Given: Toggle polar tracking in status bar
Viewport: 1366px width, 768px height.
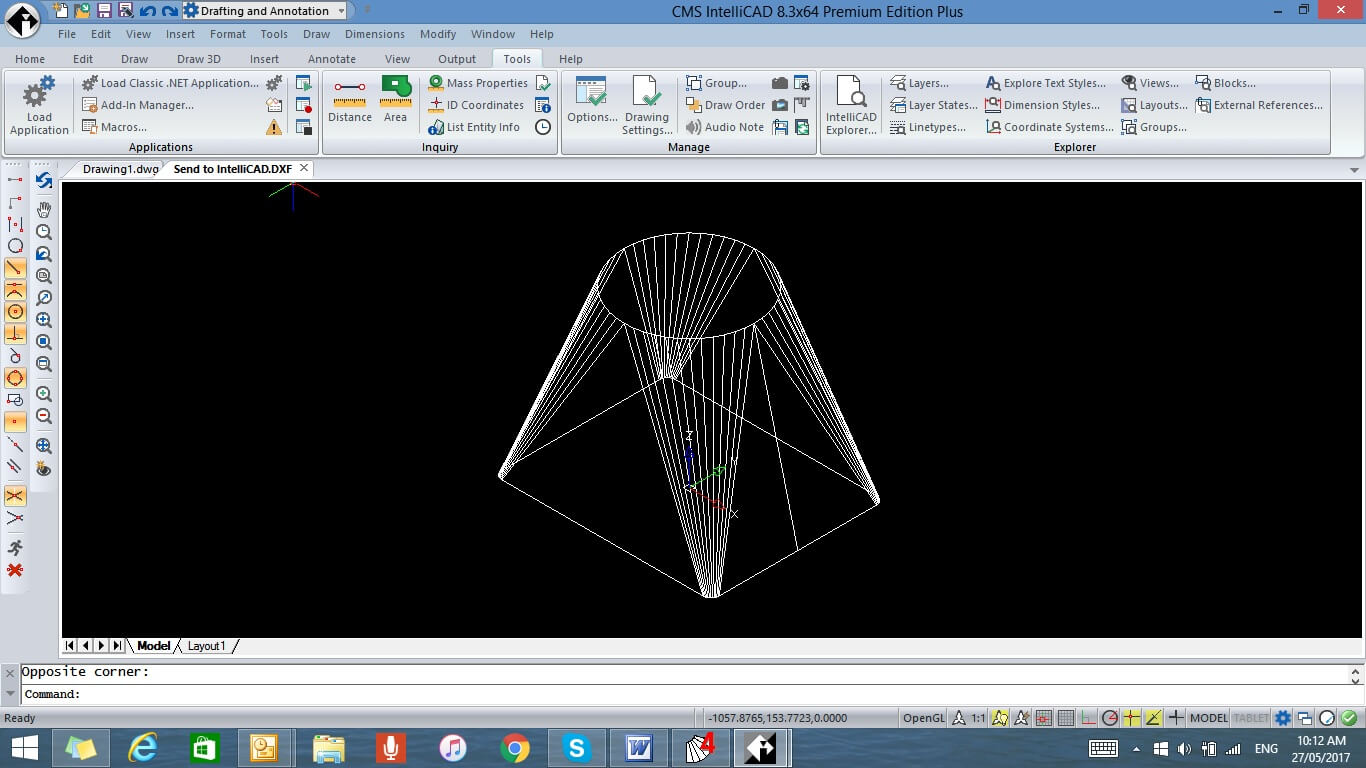Looking at the screenshot, I should point(1110,718).
